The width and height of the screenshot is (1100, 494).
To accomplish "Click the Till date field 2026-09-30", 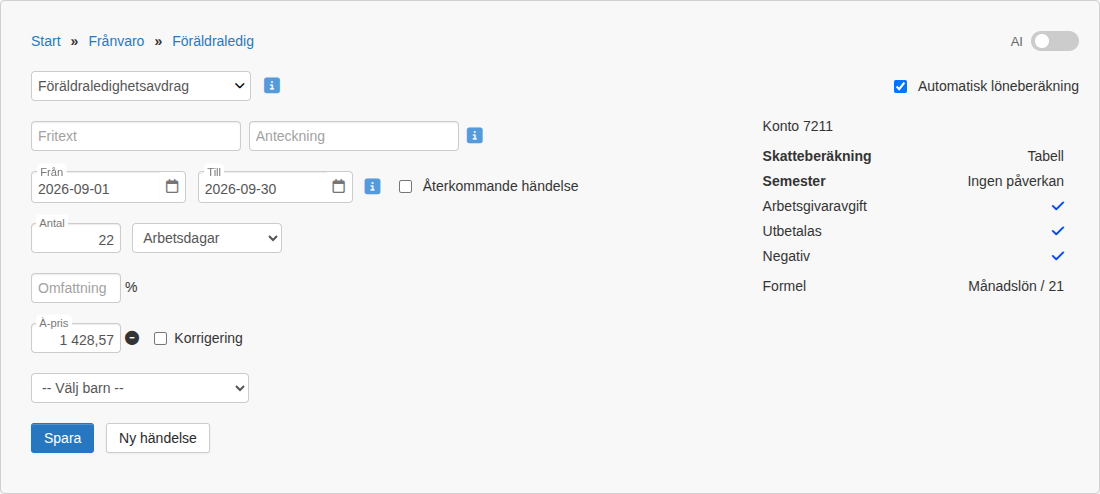I will click(x=276, y=187).
